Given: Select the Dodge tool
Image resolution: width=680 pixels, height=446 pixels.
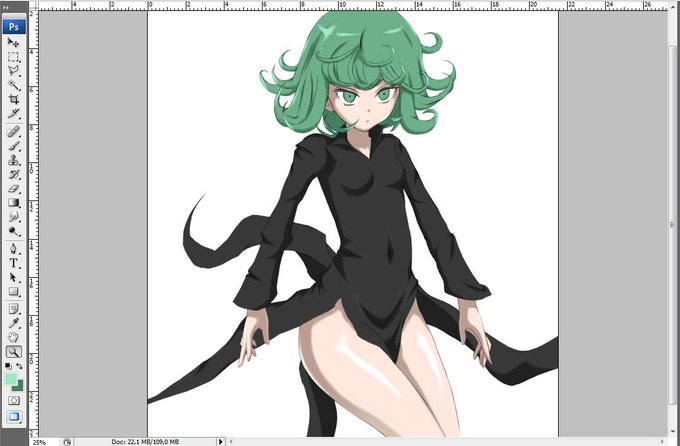Looking at the screenshot, I should click(x=13, y=231).
